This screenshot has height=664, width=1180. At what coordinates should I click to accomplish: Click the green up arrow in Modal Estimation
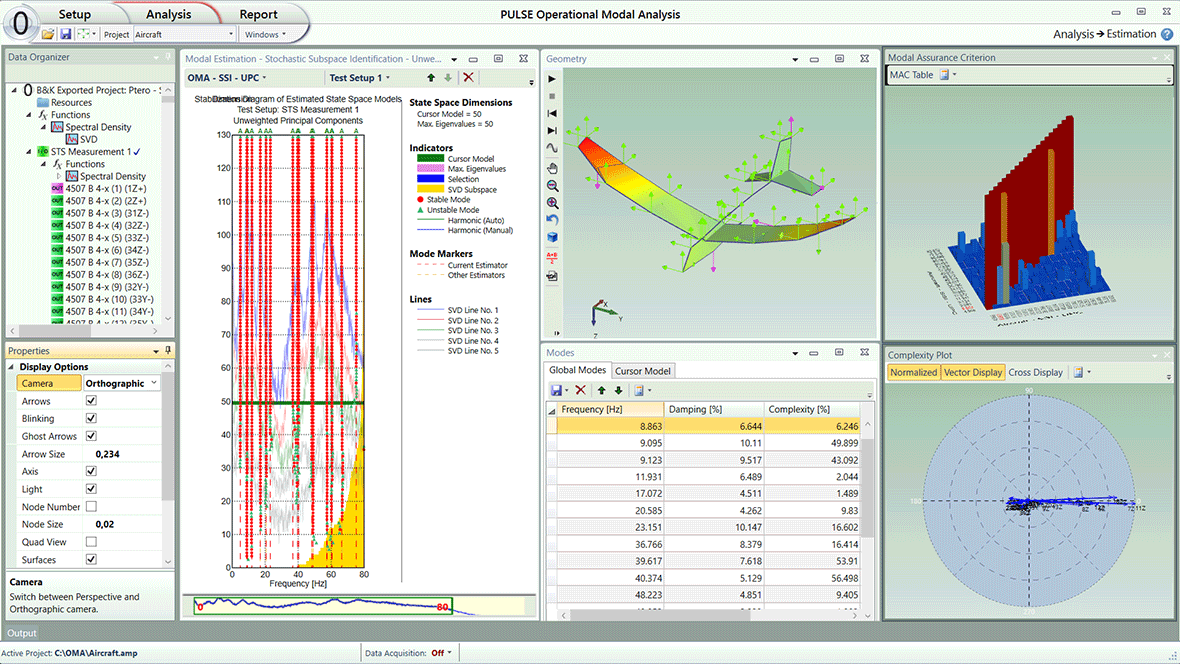point(431,78)
